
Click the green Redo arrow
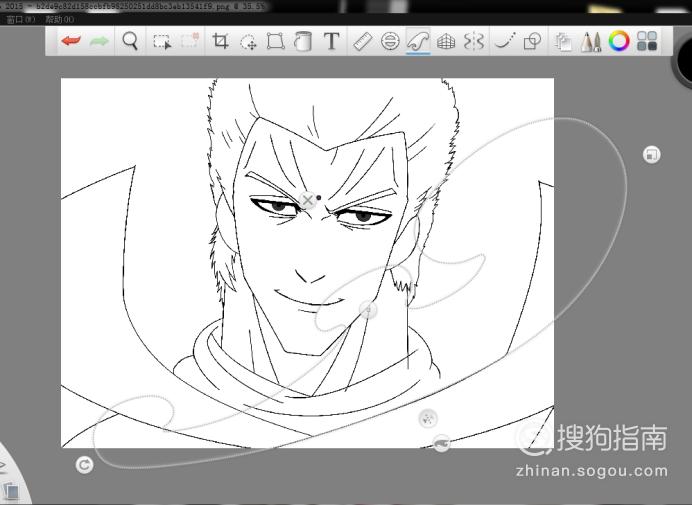point(99,41)
